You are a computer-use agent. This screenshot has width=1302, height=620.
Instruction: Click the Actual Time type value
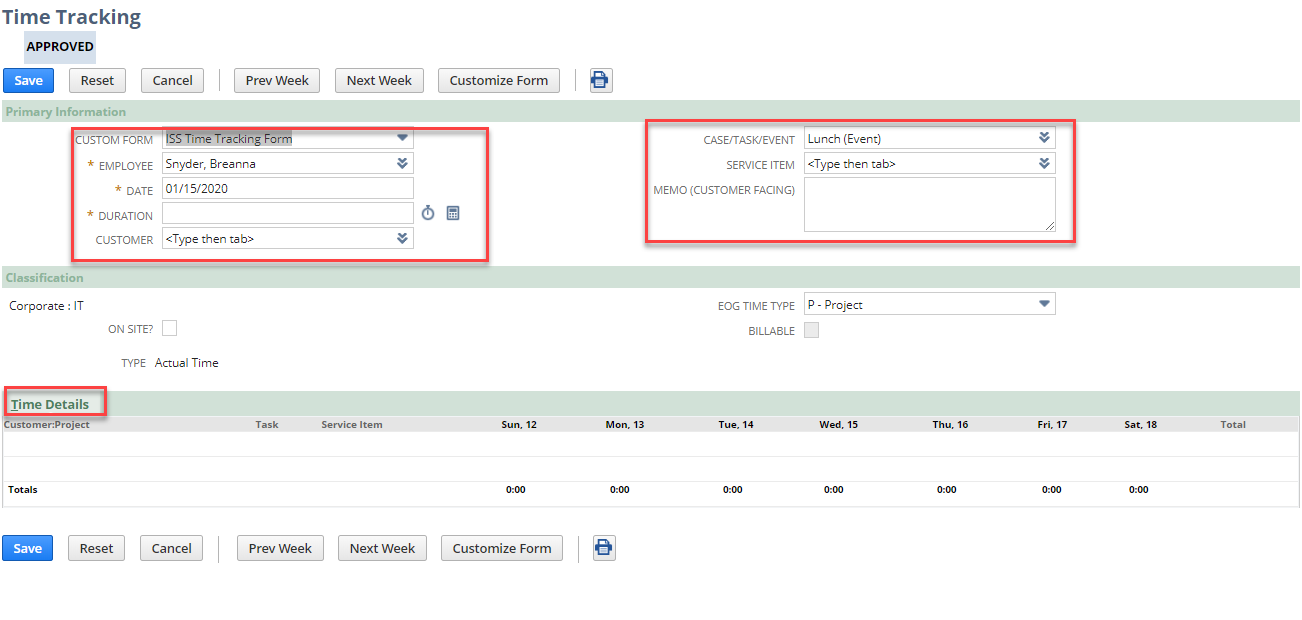[x=186, y=363]
